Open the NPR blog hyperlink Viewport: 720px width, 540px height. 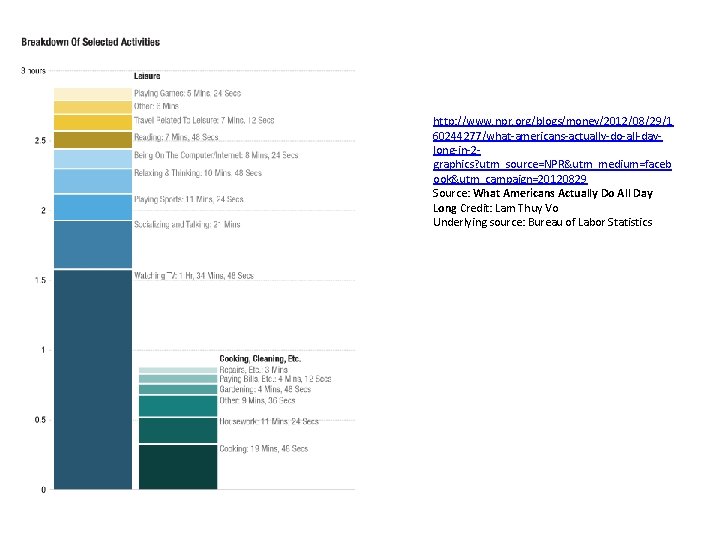tap(553, 150)
